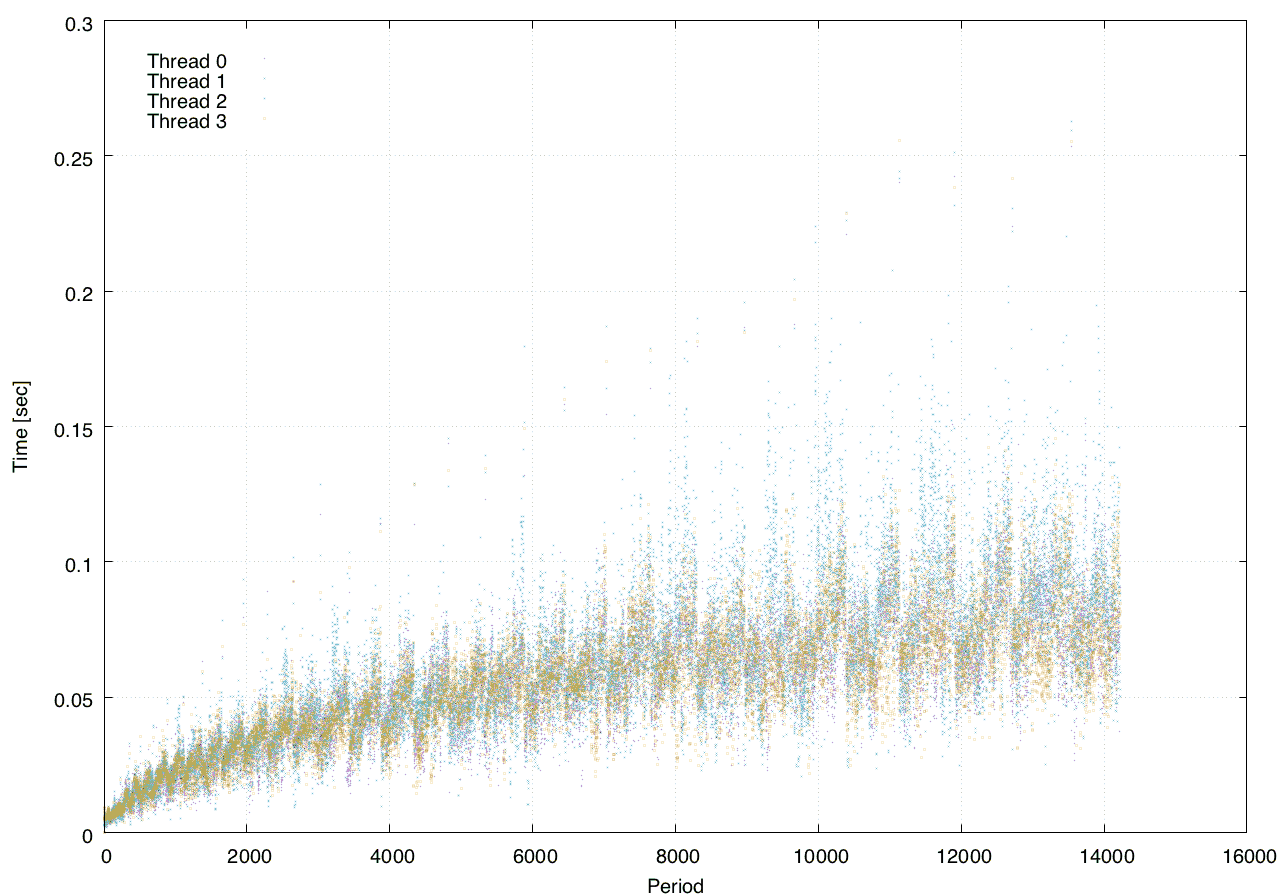Image resolution: width=1280 pixels, height=896 pixels.
Task: Click the 0.1 y-axis tick label
Action: [81, 563]
